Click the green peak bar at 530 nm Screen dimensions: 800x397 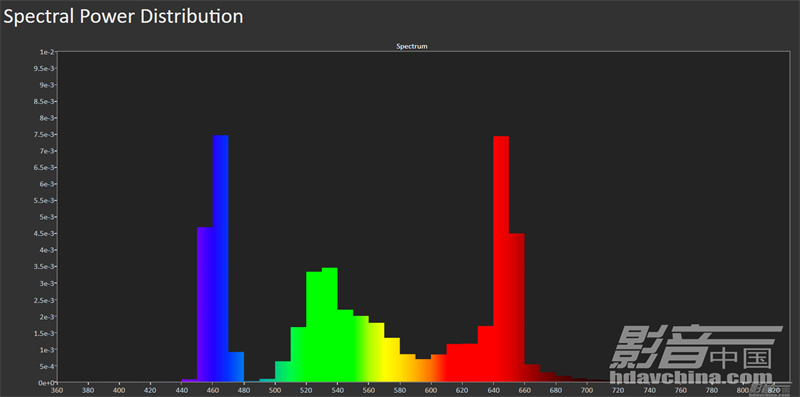pyautogui.click(x=330, y=325)
